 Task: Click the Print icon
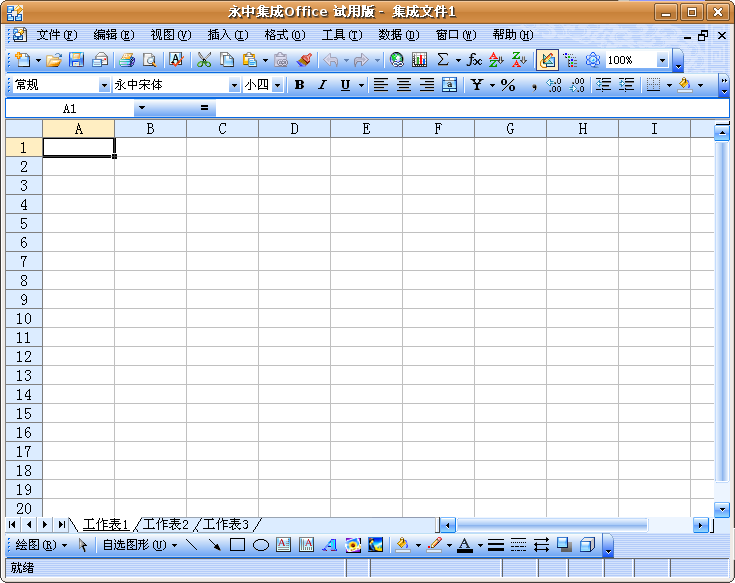127,60
